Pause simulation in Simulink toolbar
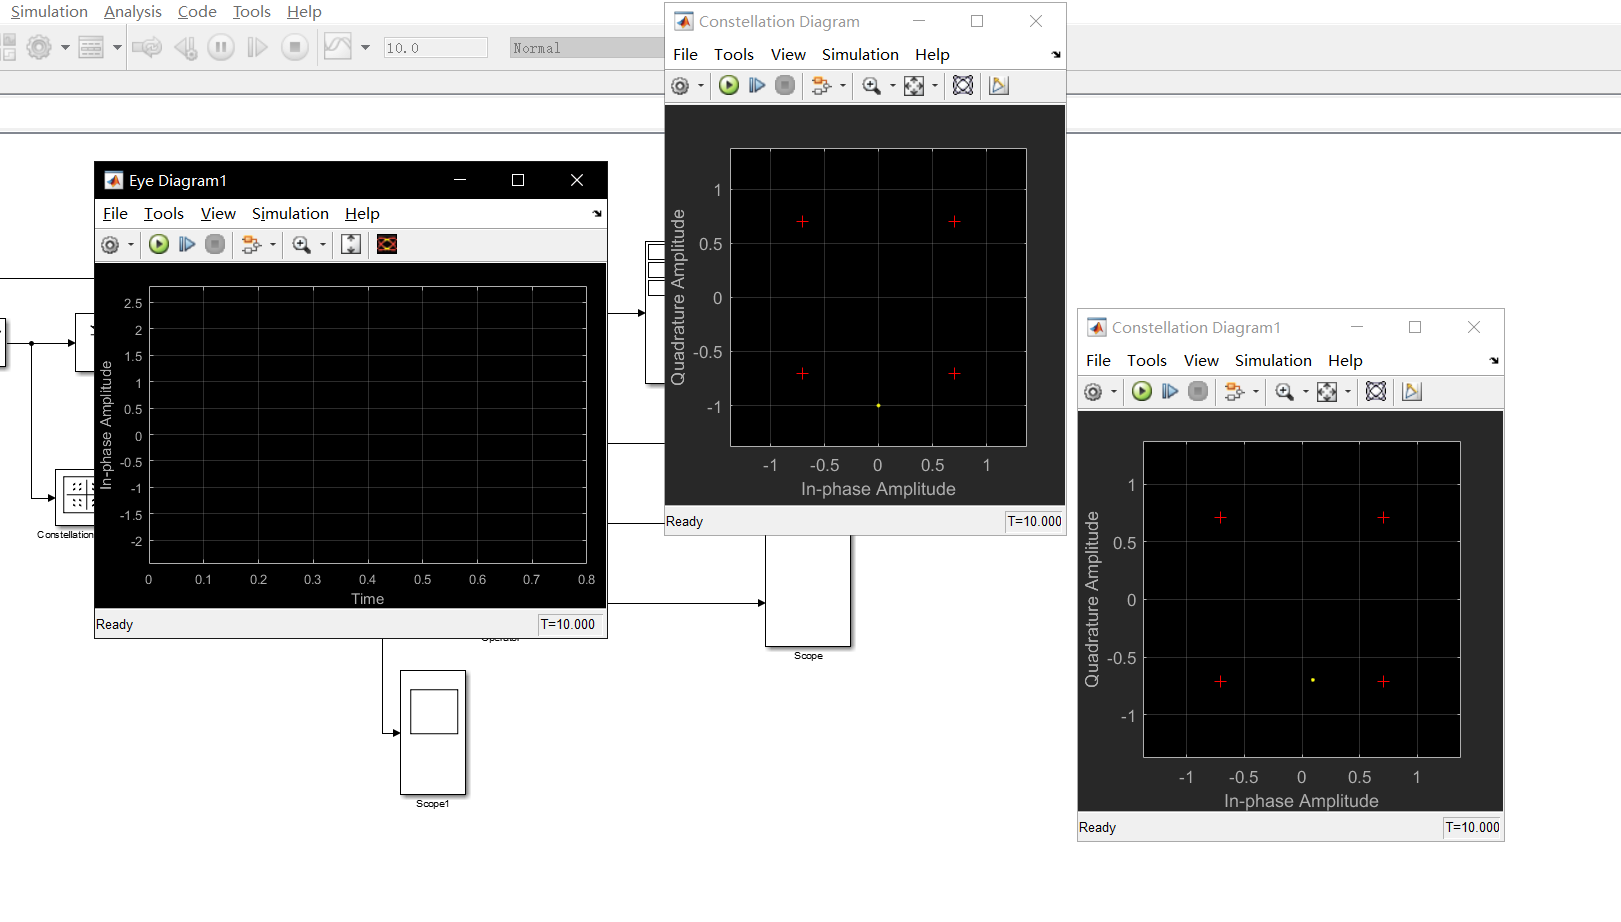Screen dimensions: 1621x922 tap(221, 47)
